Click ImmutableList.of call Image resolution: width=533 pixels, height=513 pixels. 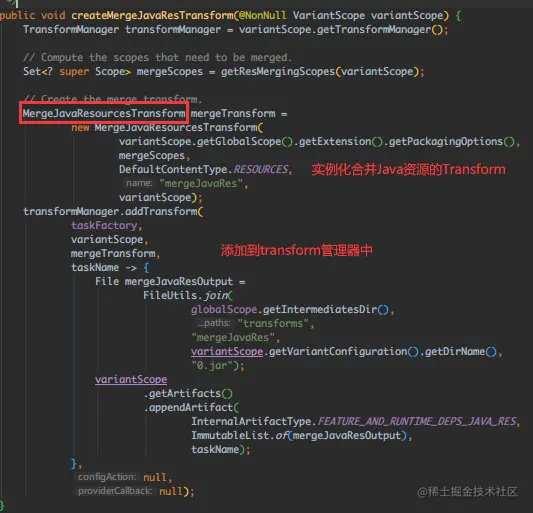[239, 436]
